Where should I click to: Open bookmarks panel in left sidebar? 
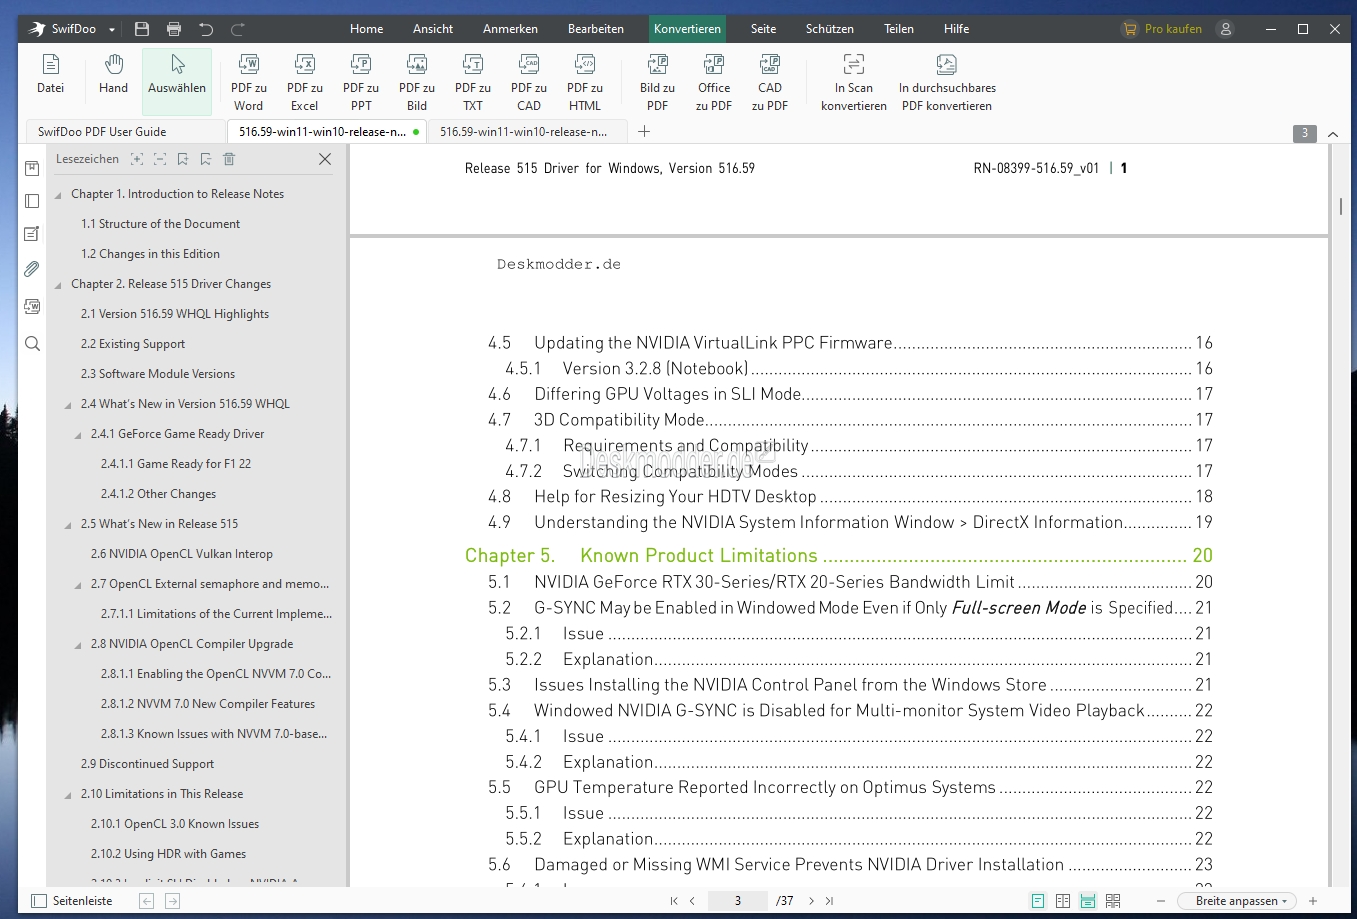pyautogui.click(x=32, y=169)
